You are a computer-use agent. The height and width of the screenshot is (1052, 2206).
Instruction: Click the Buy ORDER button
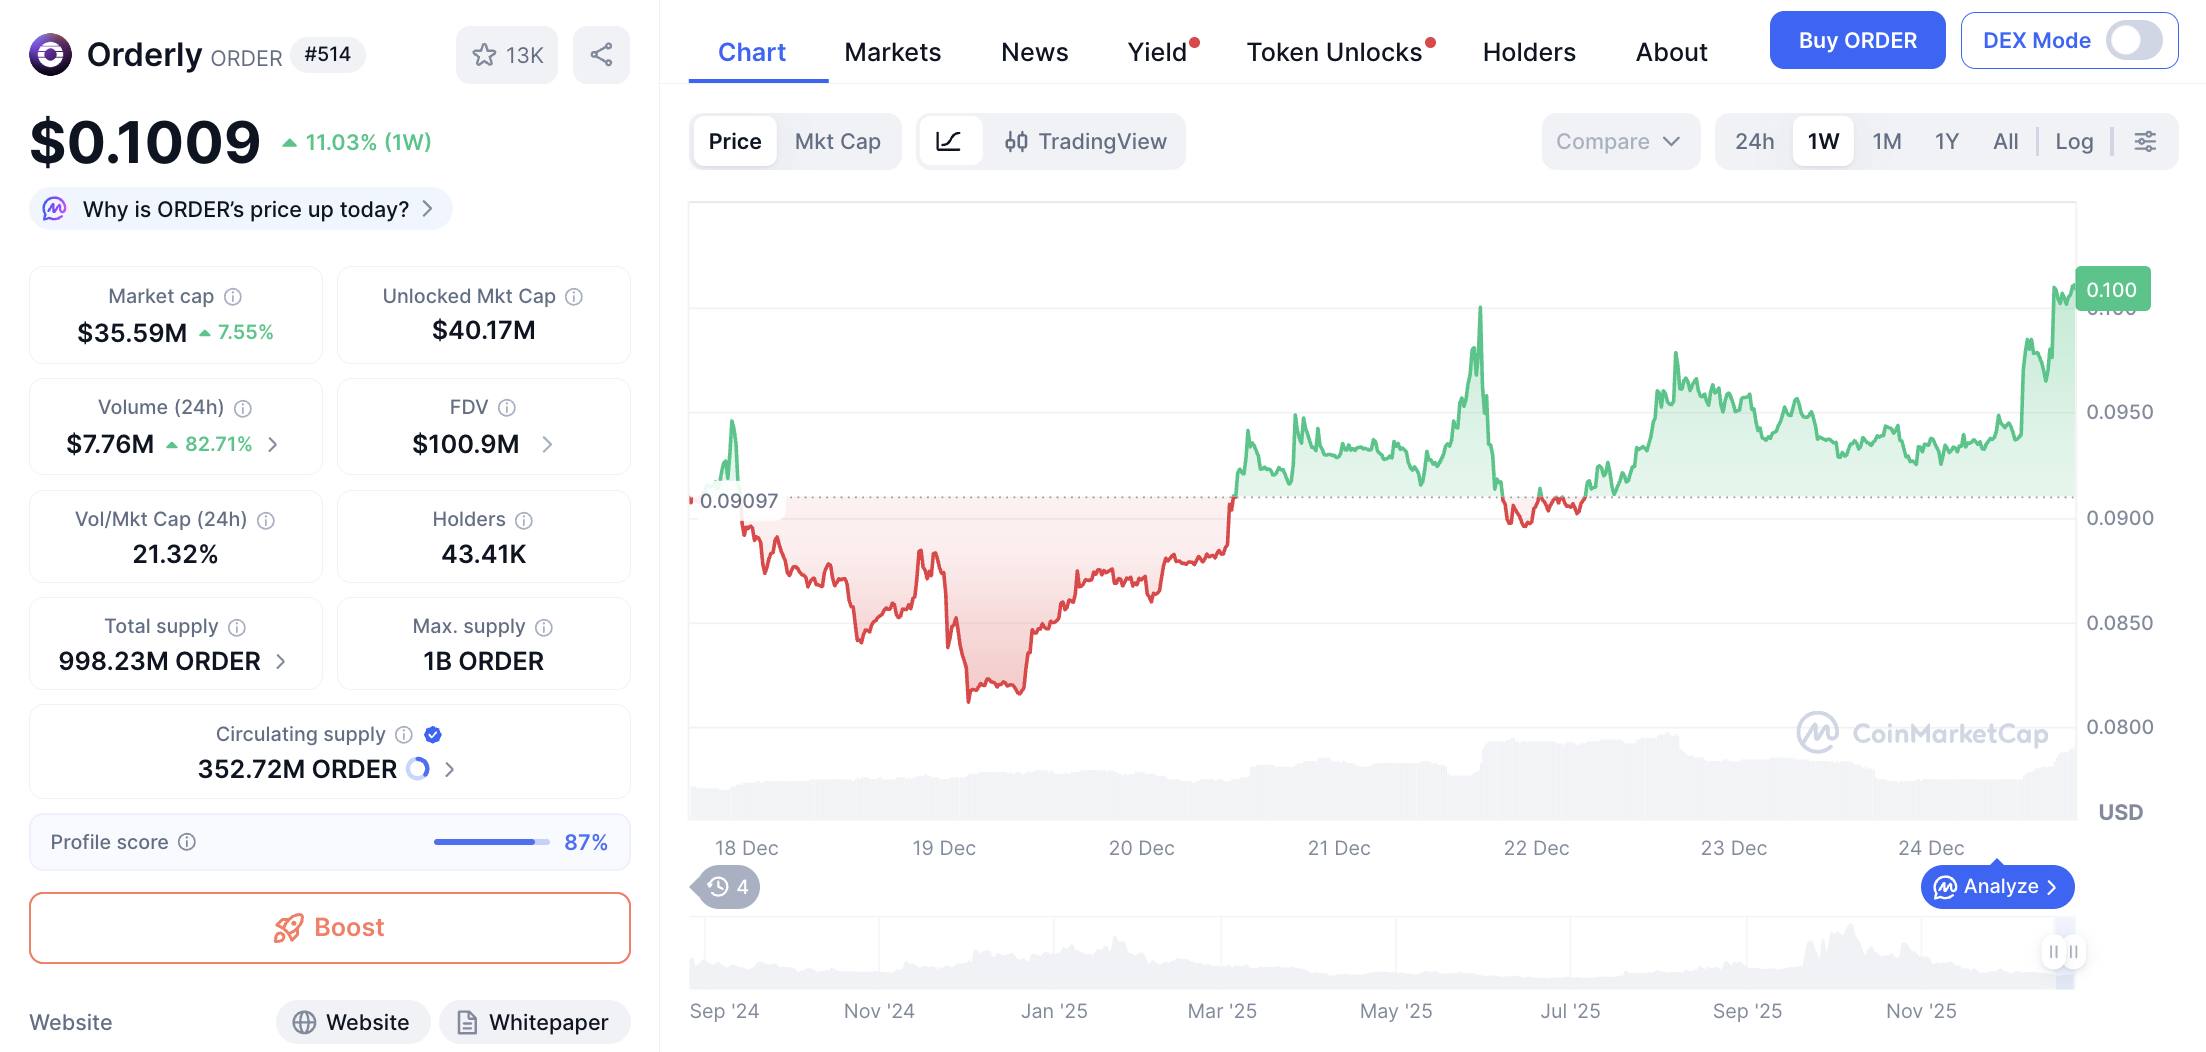(x=1857, y=41)
